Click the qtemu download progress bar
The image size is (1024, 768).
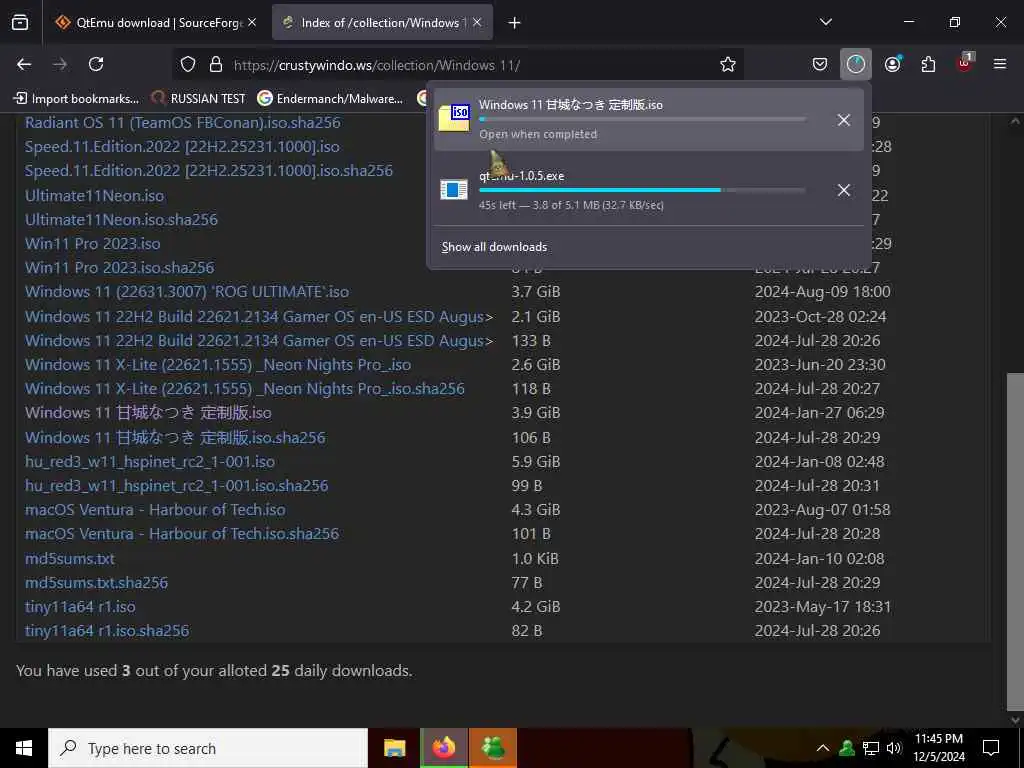pyautogui.click(x=642, y=190)
